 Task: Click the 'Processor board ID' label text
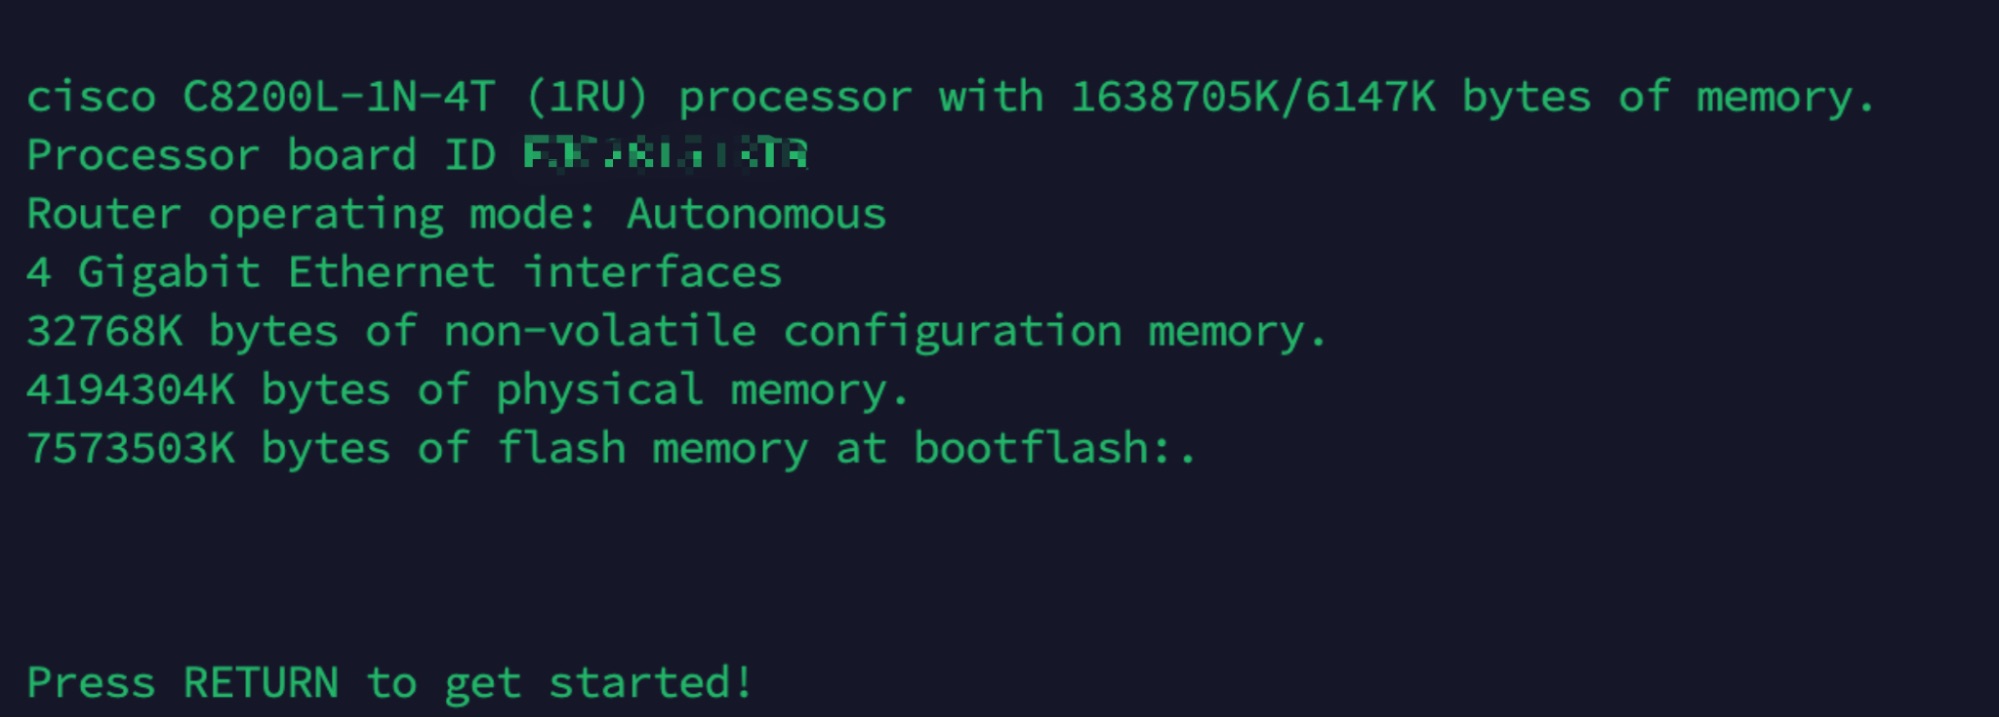(260, 156)
